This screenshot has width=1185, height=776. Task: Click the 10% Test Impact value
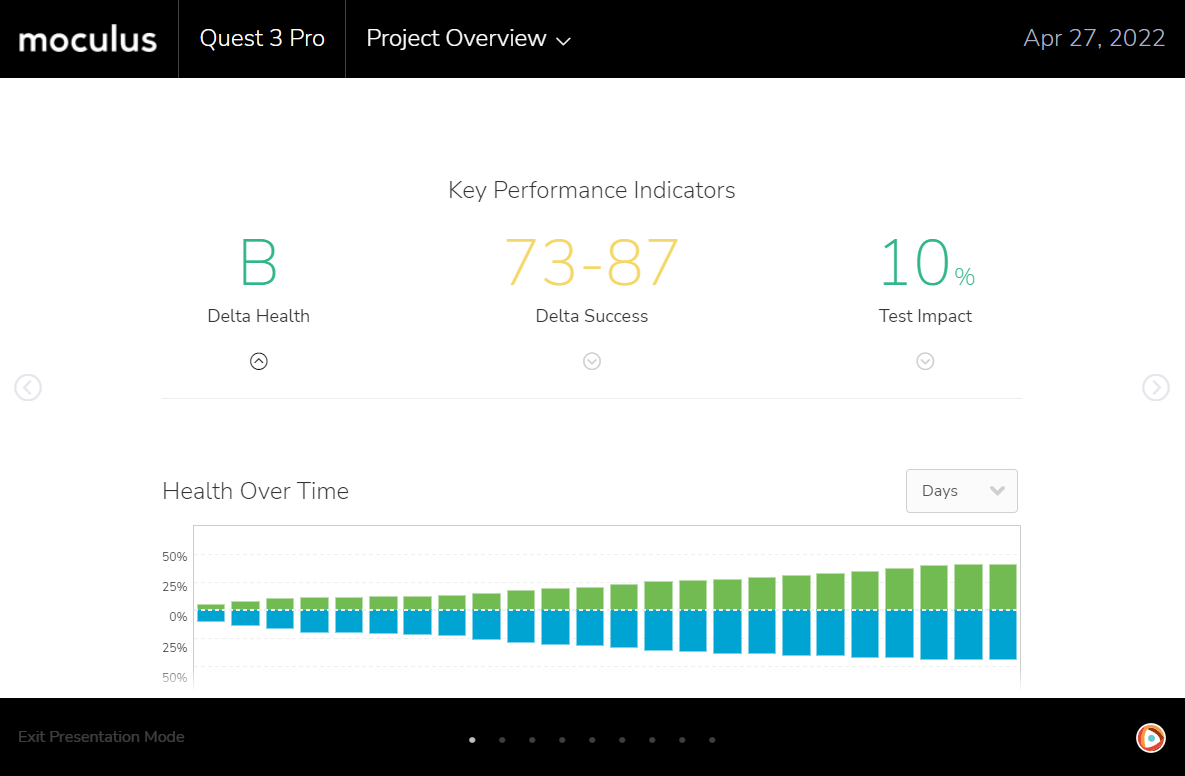pyautogui.click(x=925, y=263)
